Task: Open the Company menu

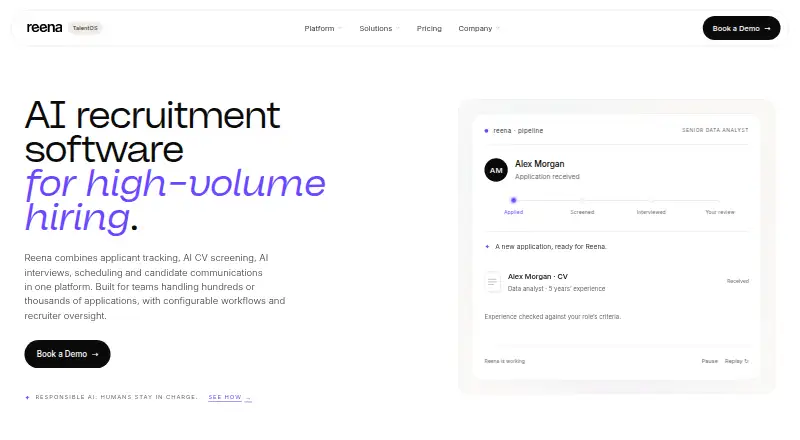Action: pyautogui.click(x=475, y=29)
